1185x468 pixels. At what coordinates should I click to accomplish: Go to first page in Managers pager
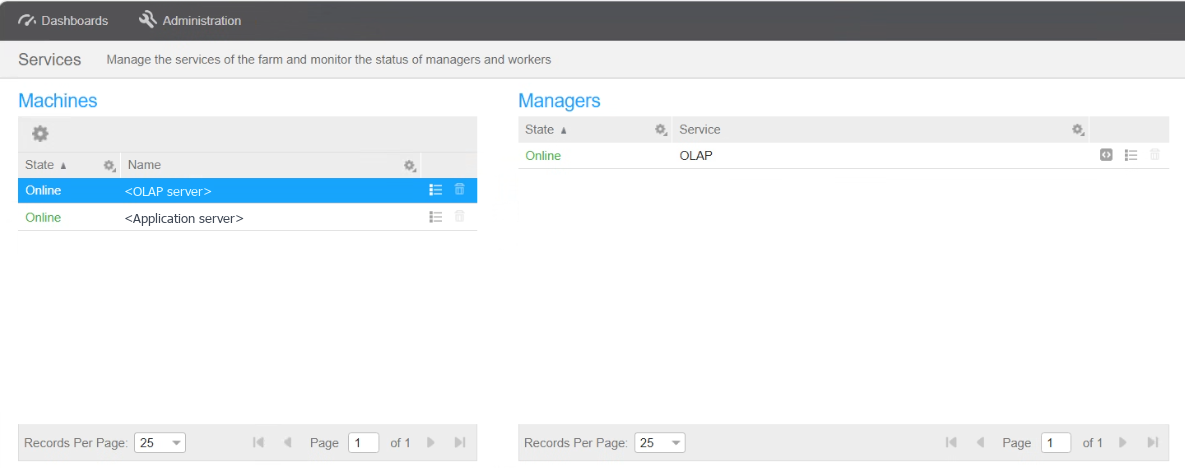click(x=951, y=442)
